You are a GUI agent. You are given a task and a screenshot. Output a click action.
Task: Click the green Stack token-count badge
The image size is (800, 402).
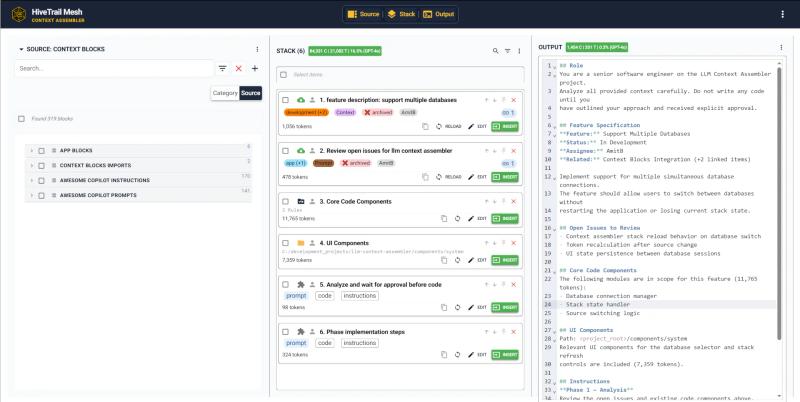(x=345, y=51)
